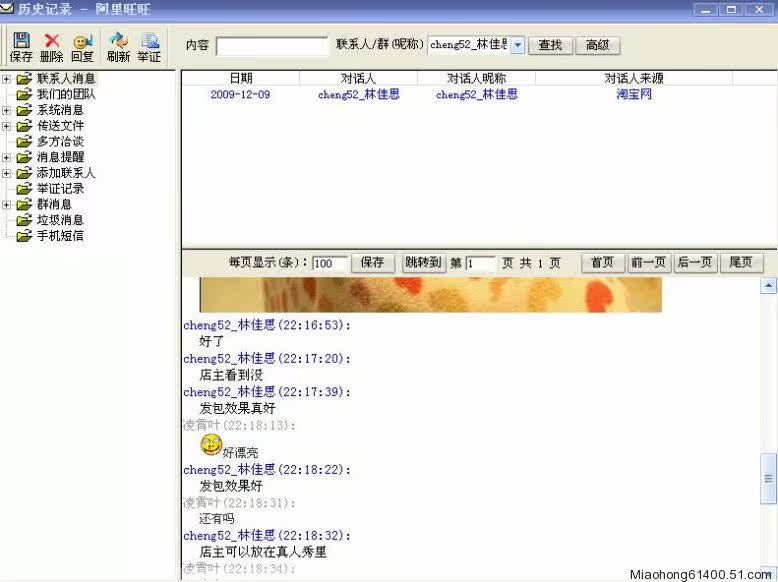
Task: Click 淘宝网 in the source column
Action: pyautogui.click(x=634, y=94)
